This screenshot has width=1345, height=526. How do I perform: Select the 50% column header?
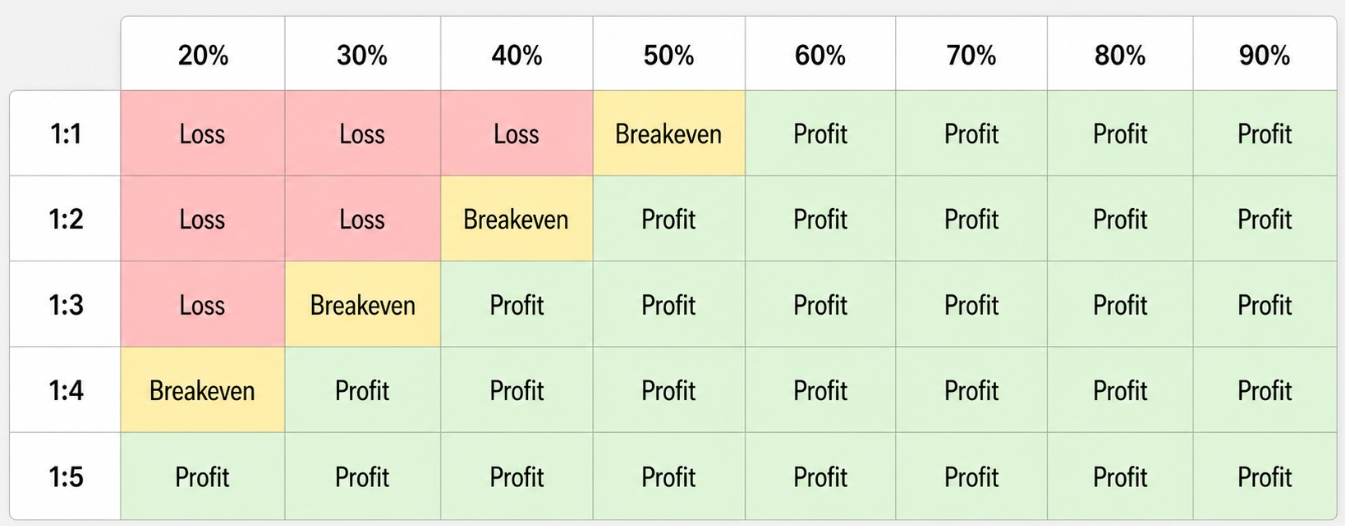point(668,56)
